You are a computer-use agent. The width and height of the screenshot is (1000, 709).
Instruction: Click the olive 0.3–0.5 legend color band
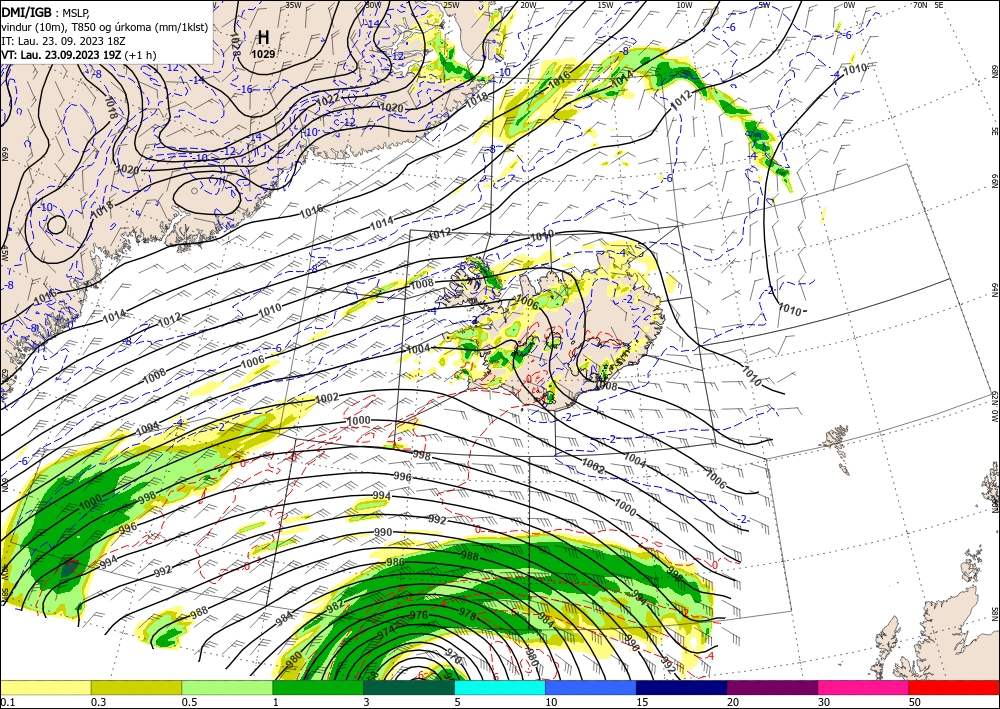pyautogui.click(x=136, y=687)
